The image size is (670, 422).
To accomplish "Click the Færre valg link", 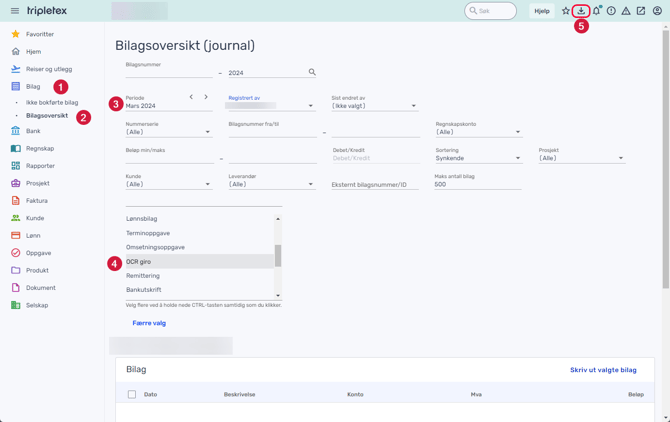I will coord(149,323).
